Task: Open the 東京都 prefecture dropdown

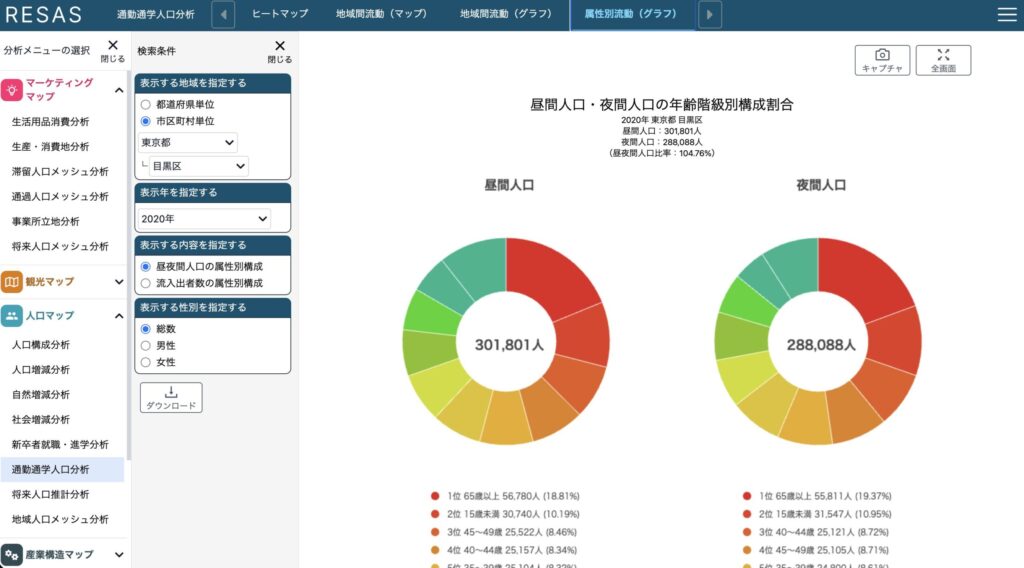Action: pos(188,143)
